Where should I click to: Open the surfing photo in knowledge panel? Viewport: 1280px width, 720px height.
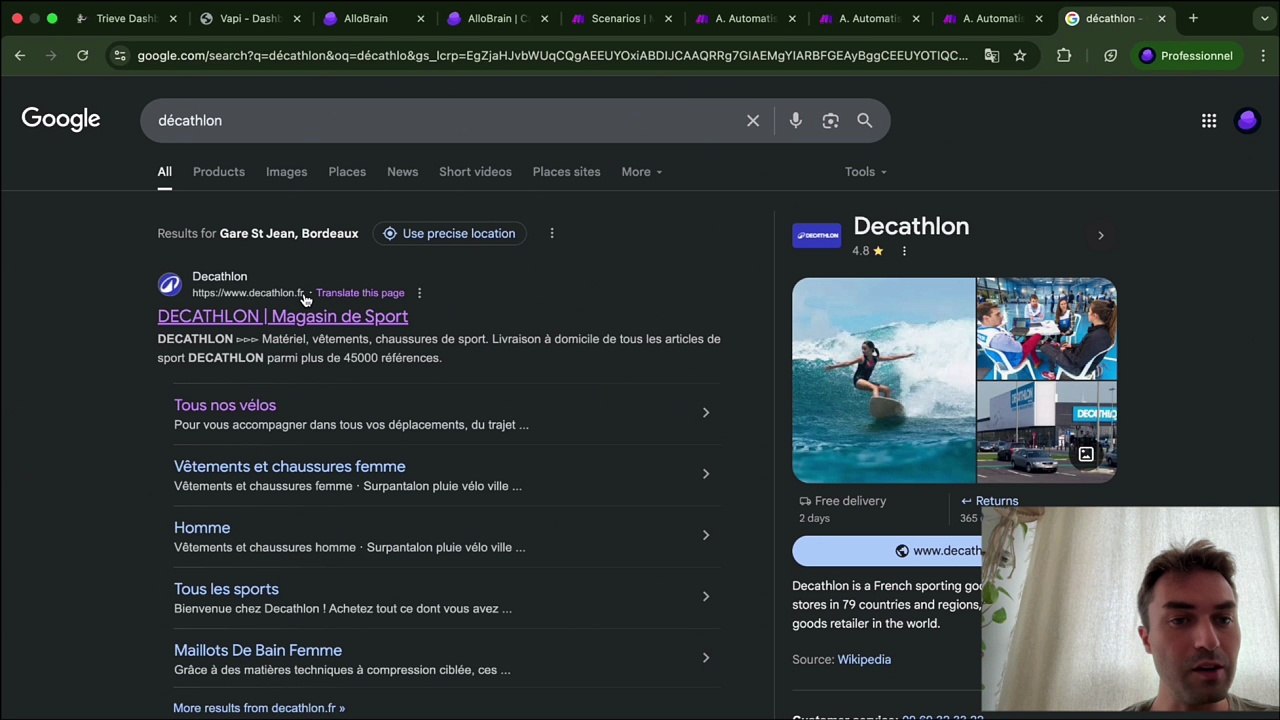pos(883,380)
